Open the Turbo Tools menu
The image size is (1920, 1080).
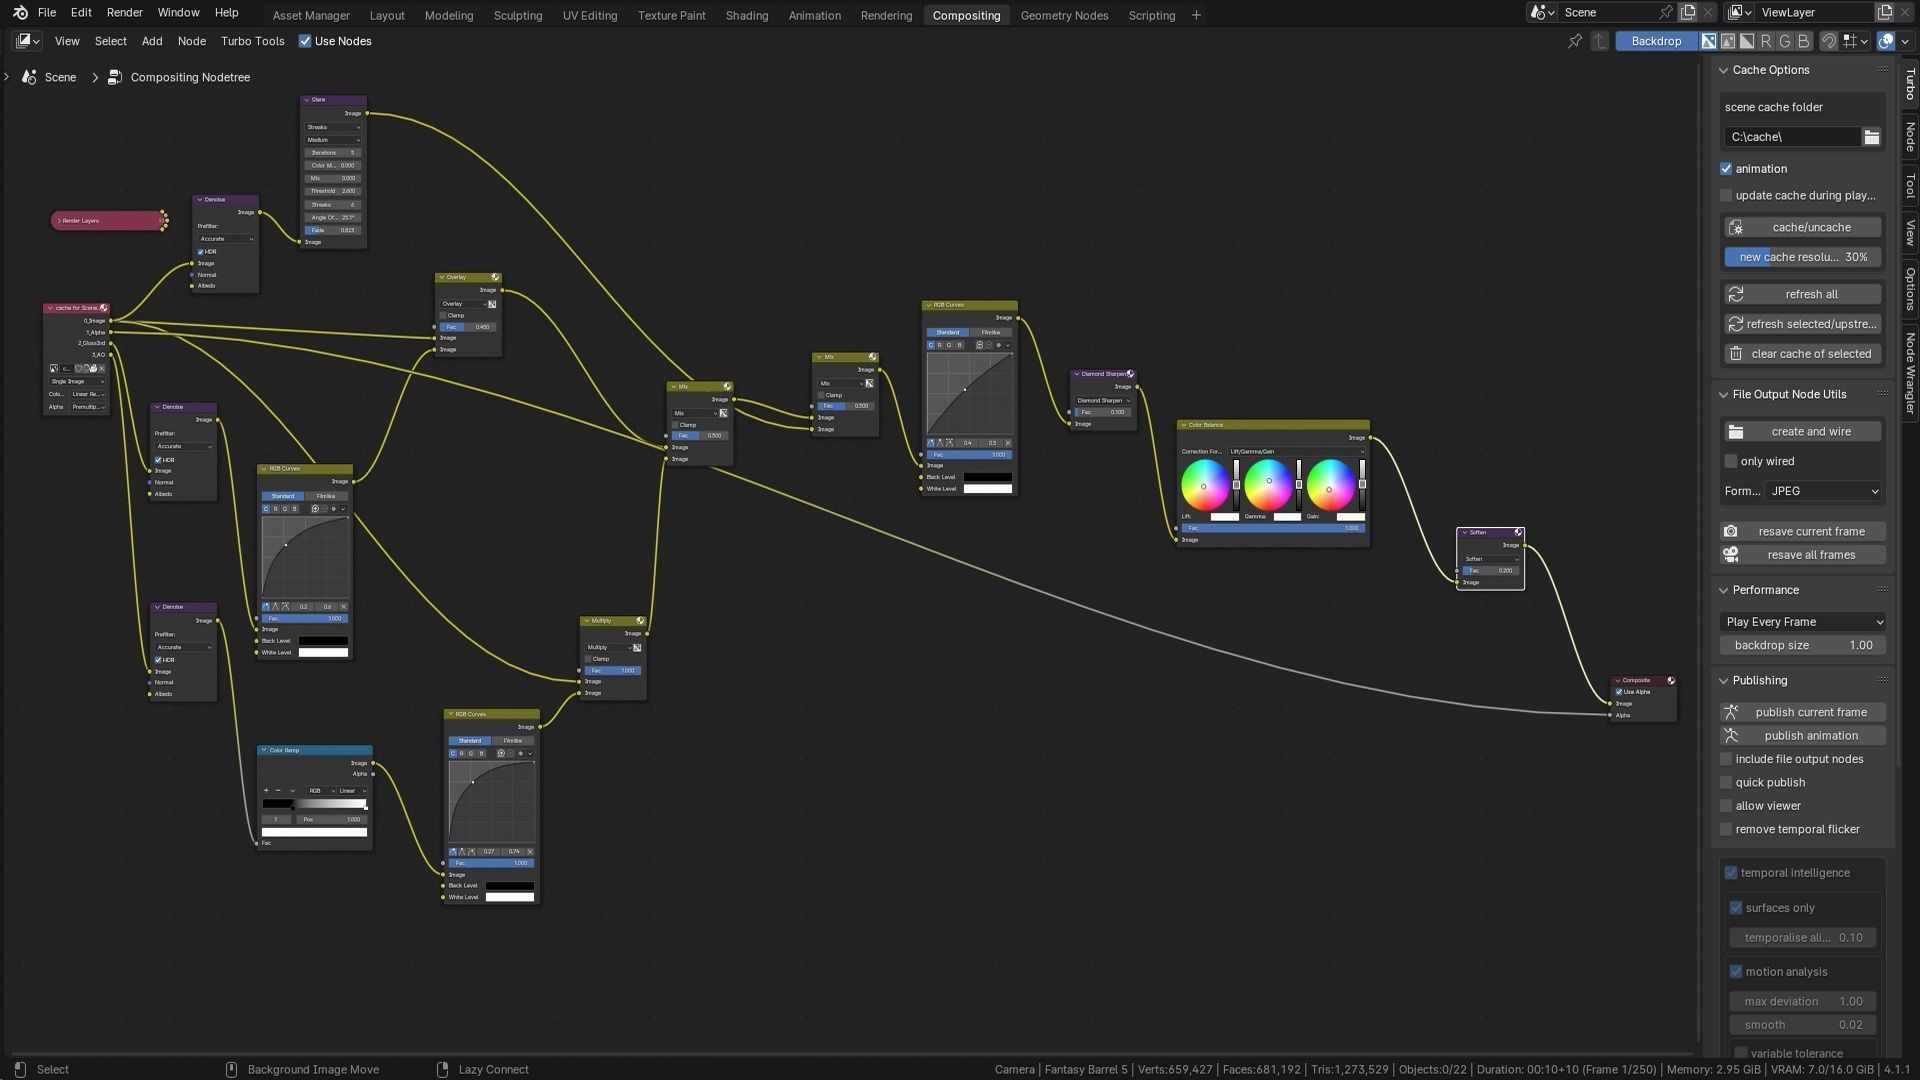pyautogui.click(x=252, y=41)
